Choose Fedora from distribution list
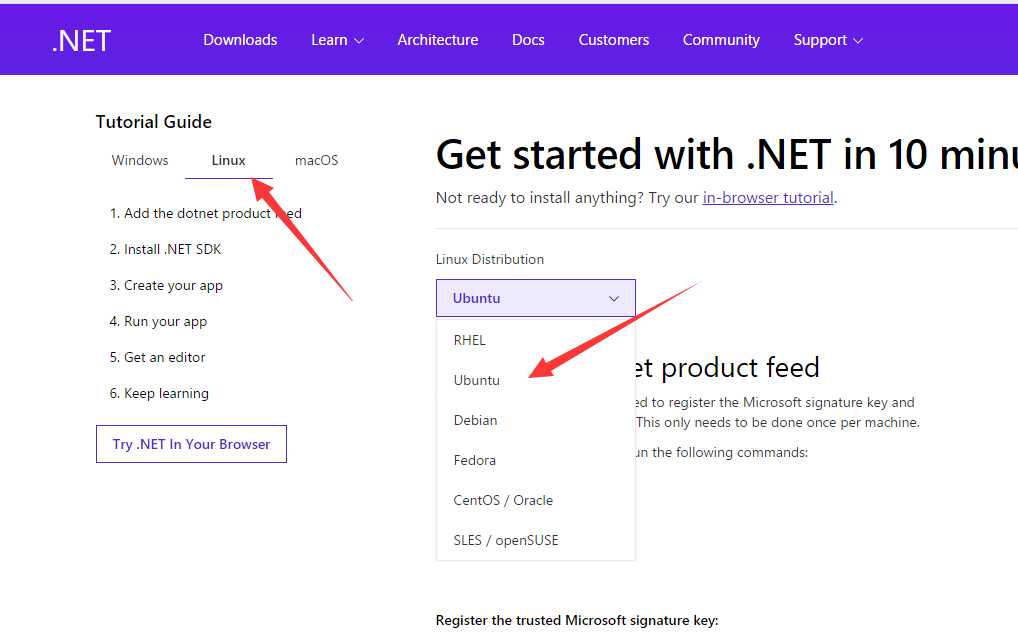 click(x=536, y=460)
